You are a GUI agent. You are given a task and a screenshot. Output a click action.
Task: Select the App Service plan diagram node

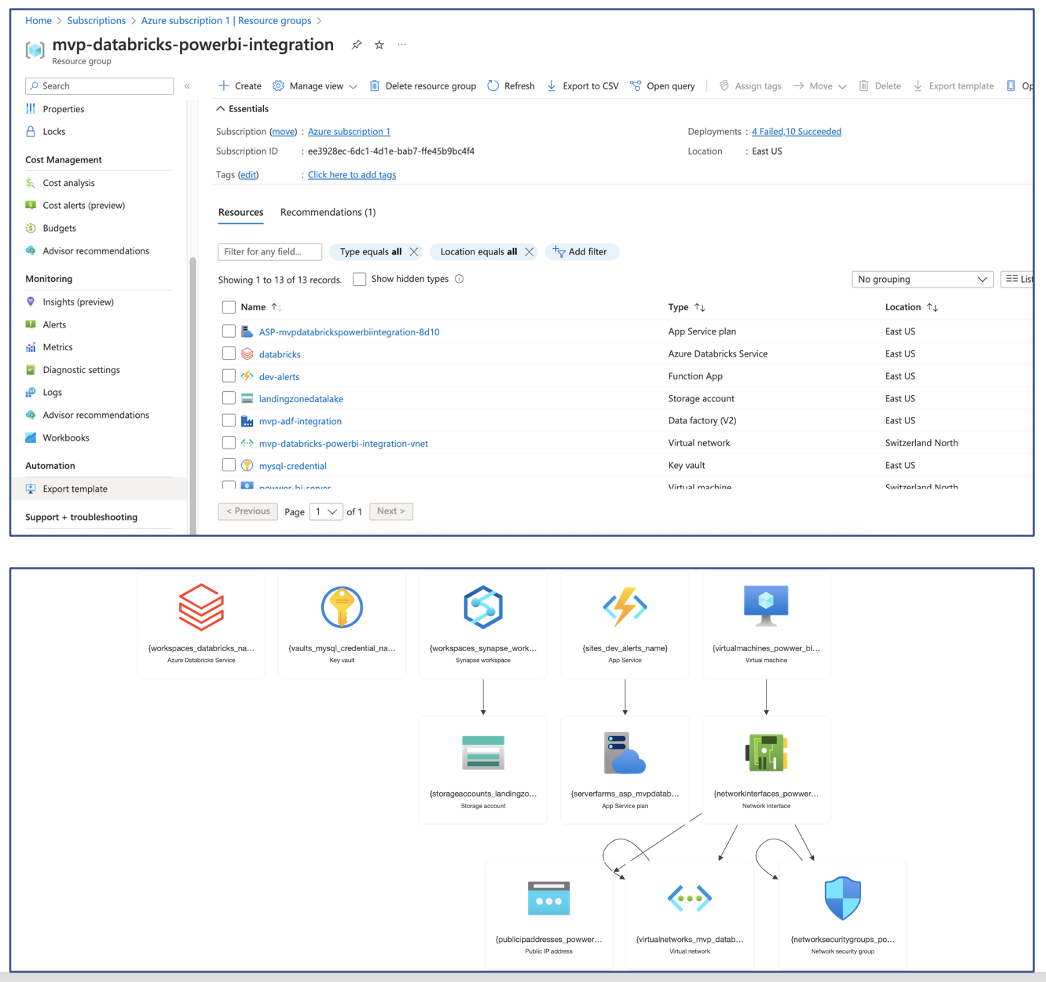pos(624,770)
